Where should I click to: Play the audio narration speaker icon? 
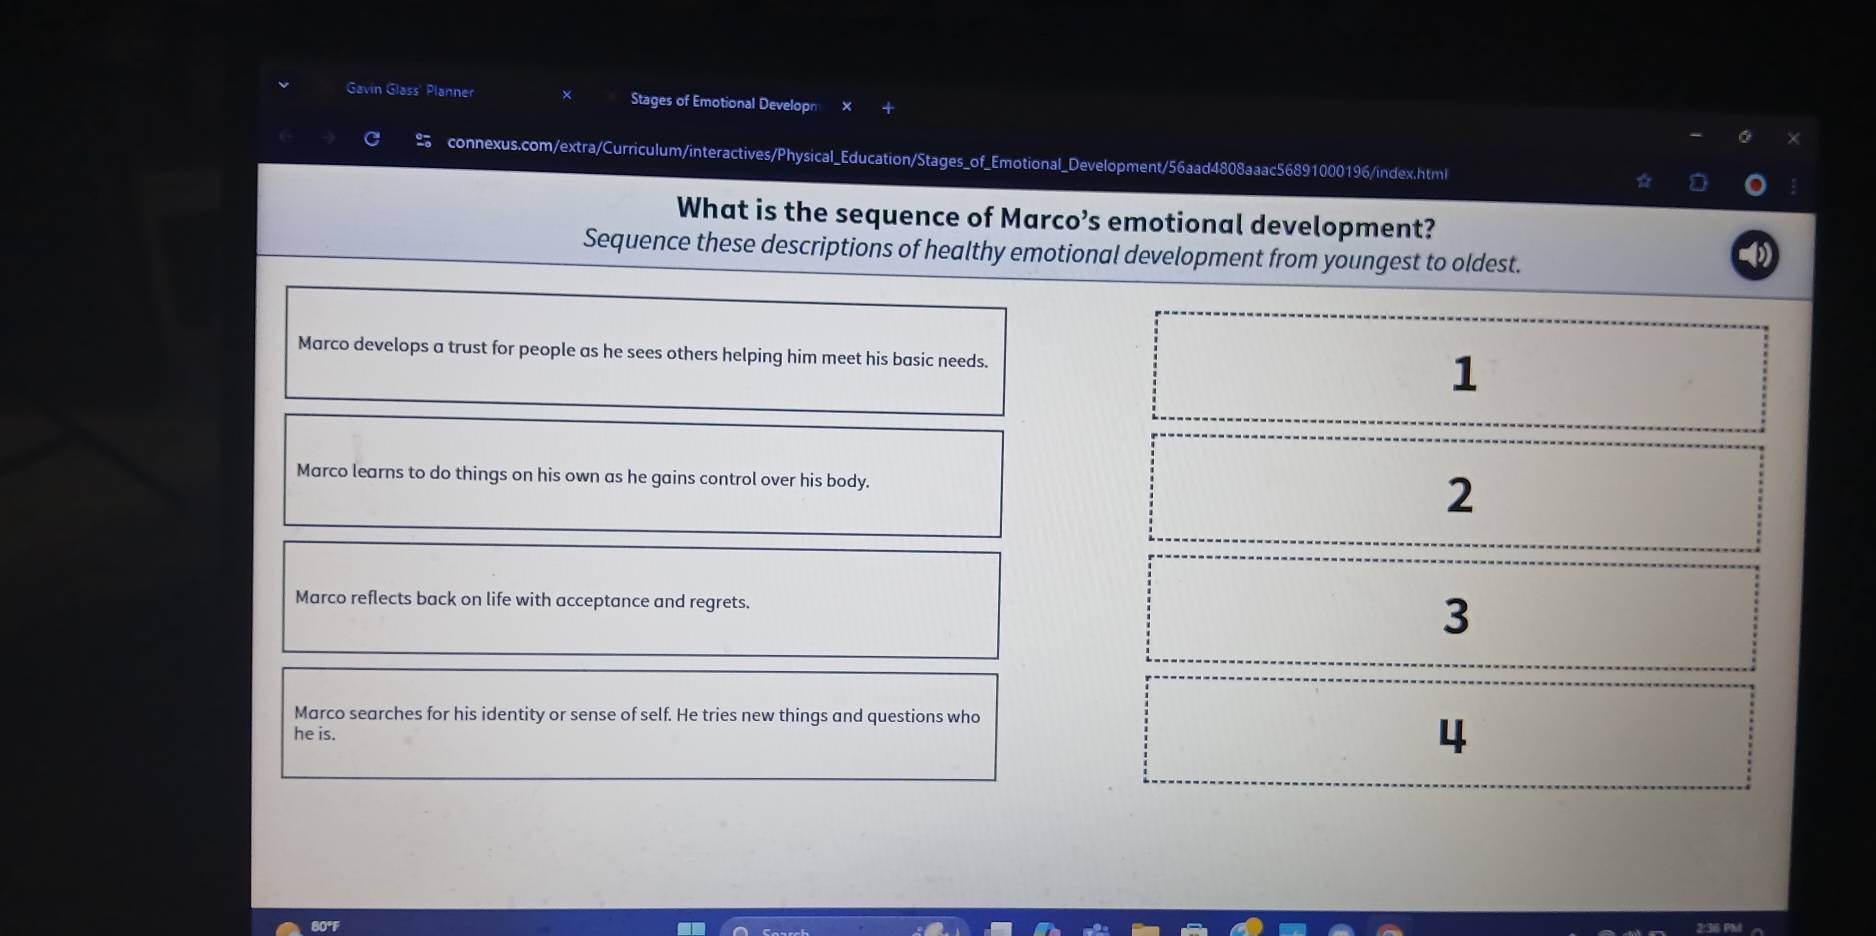click(x=1754, y=255)
